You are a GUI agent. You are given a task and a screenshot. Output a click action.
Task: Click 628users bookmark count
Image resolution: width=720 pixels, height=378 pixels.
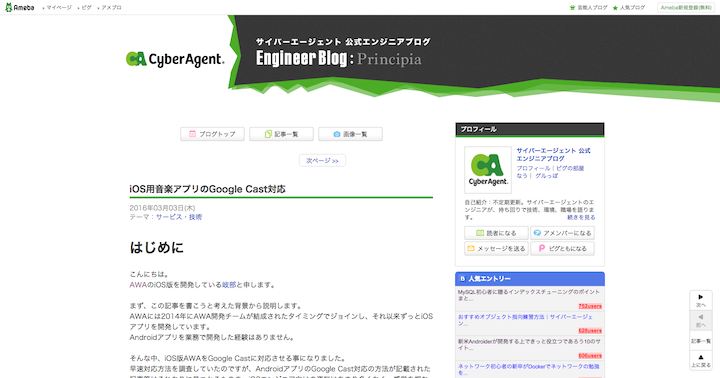point(590,331)
